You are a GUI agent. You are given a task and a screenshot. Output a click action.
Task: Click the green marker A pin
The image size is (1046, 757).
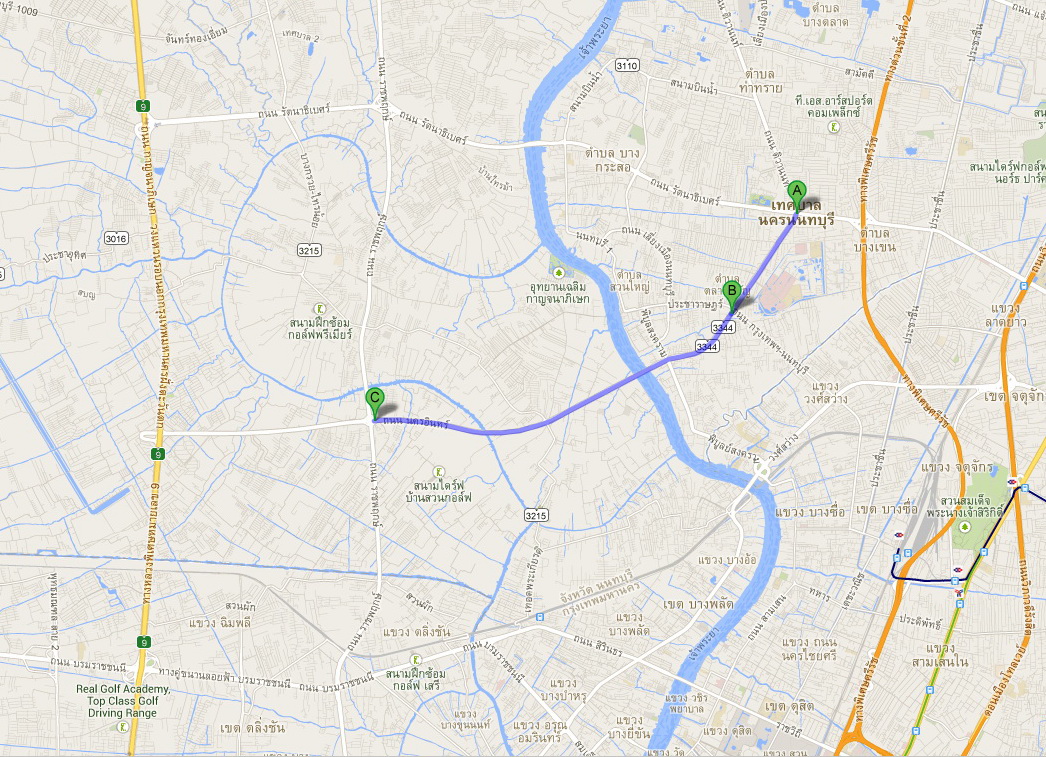[x=796, y=195]
